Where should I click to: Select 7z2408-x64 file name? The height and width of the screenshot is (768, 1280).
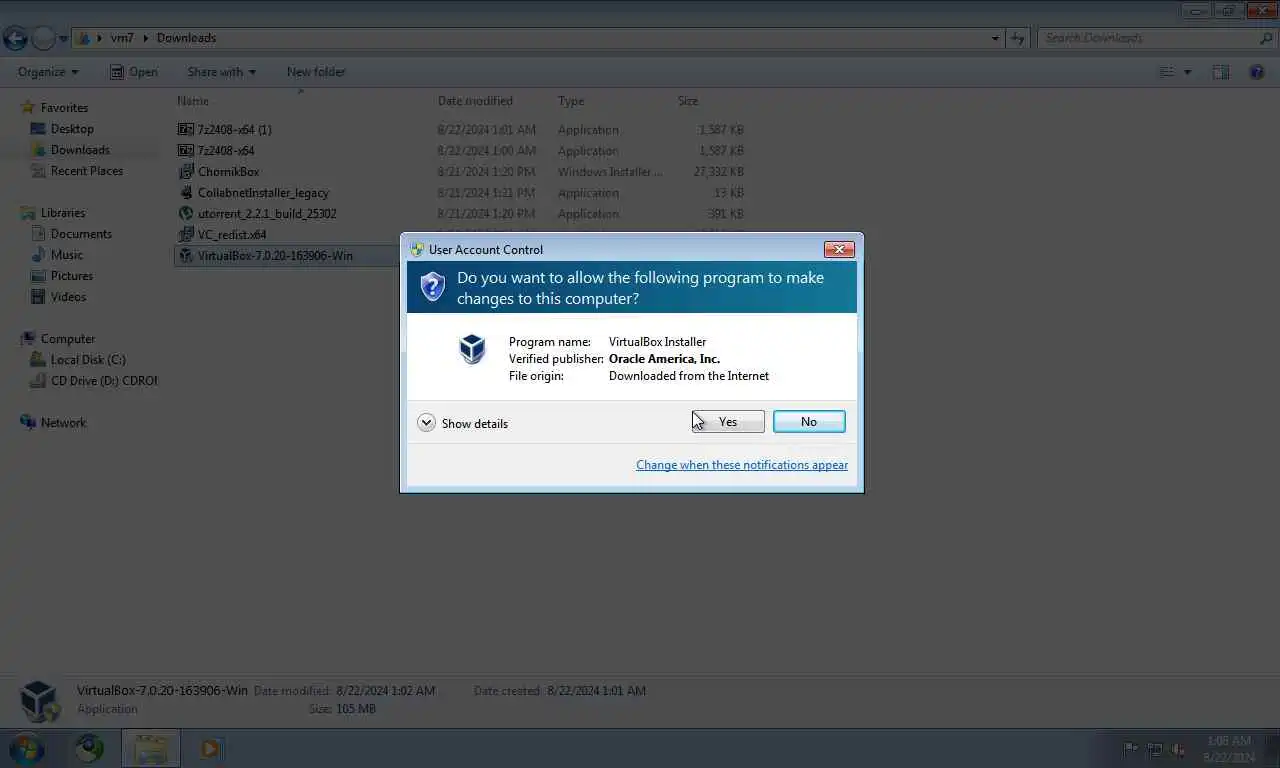click(226, 150)
